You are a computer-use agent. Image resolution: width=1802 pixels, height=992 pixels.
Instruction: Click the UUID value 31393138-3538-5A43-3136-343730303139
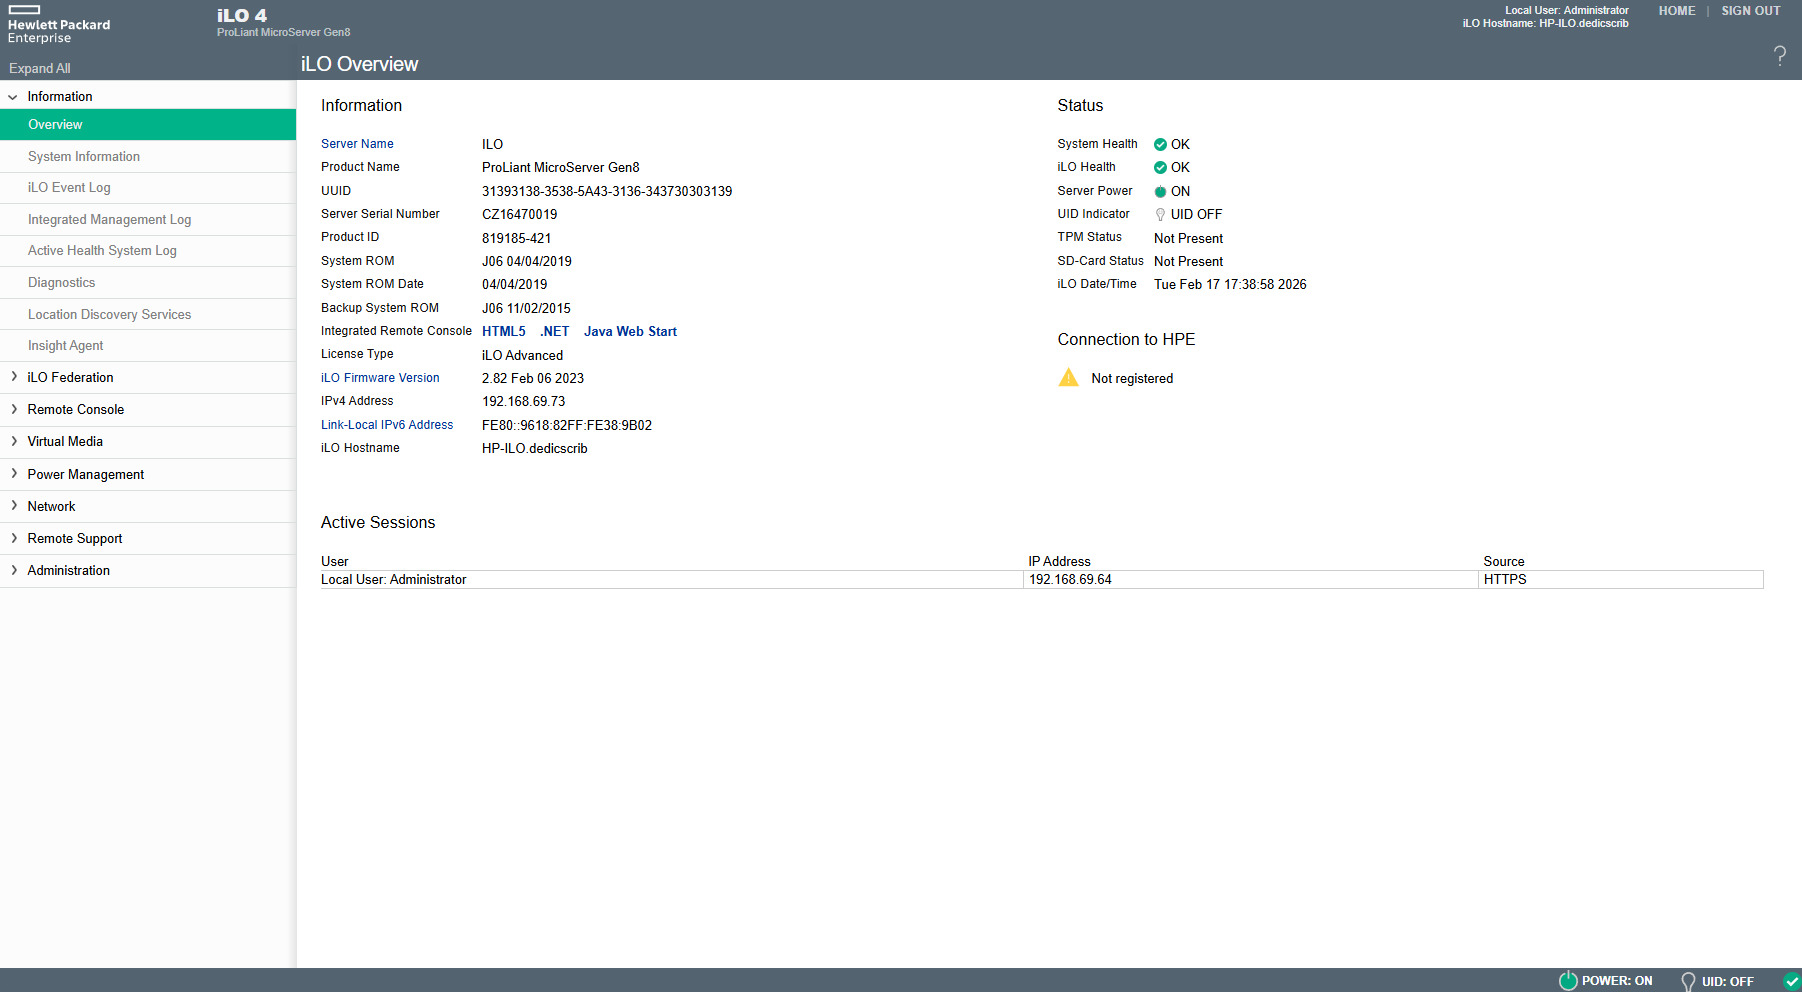[607, 191]
